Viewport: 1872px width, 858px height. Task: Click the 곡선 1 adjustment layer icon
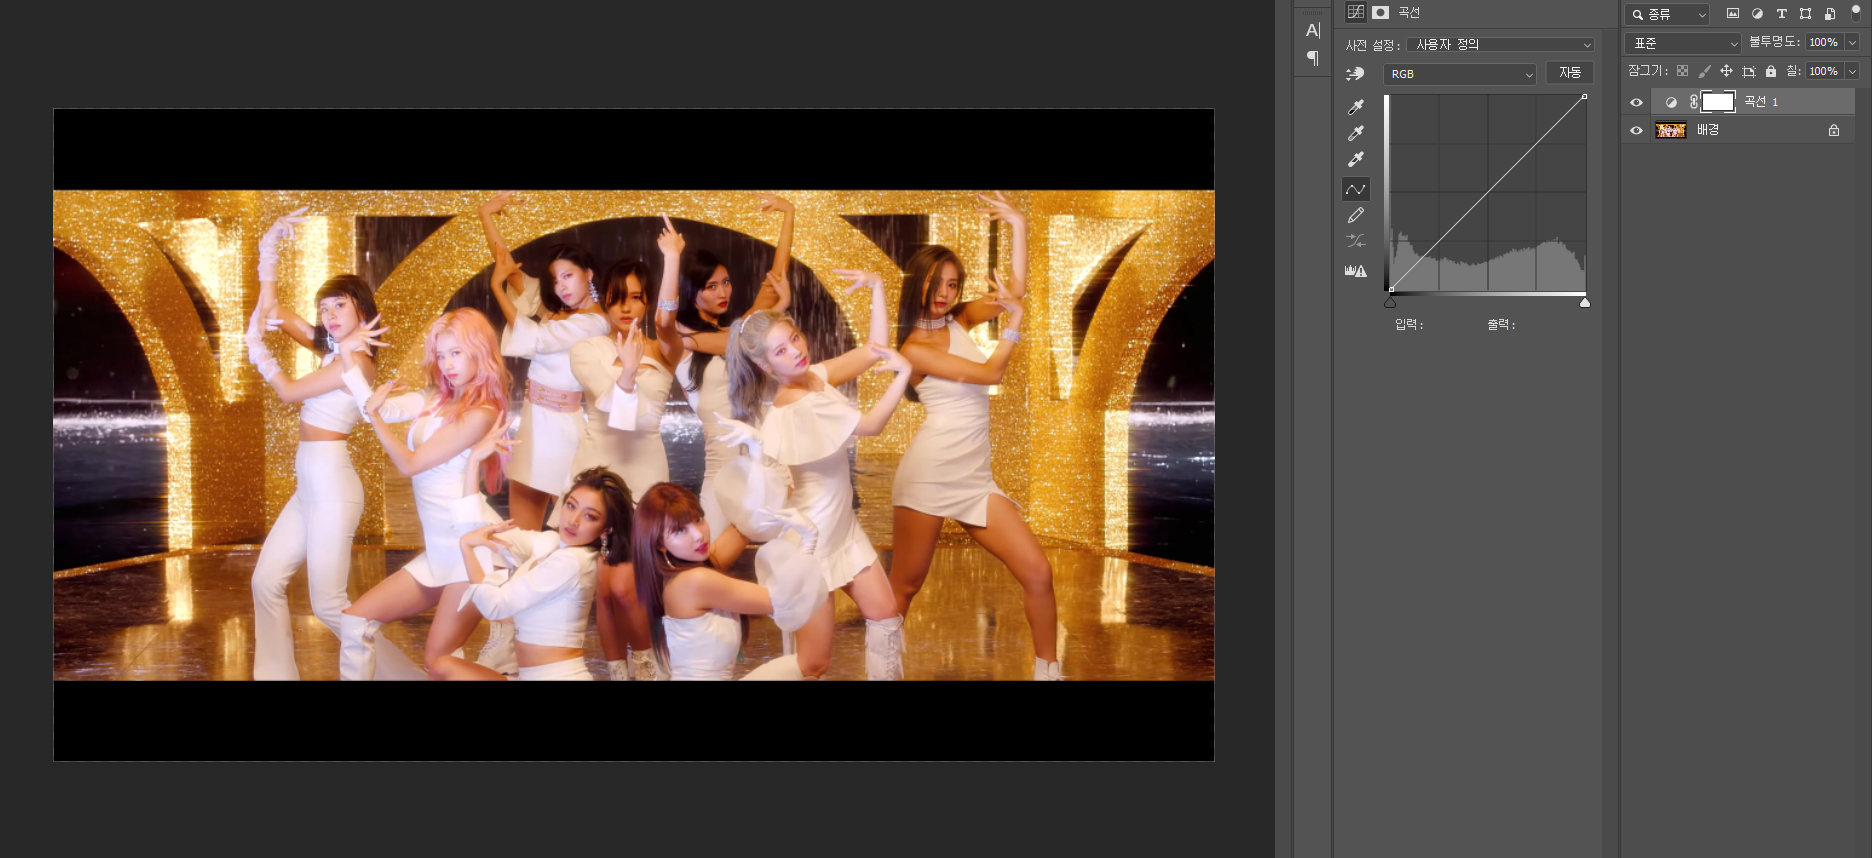tap(1671, 102)
